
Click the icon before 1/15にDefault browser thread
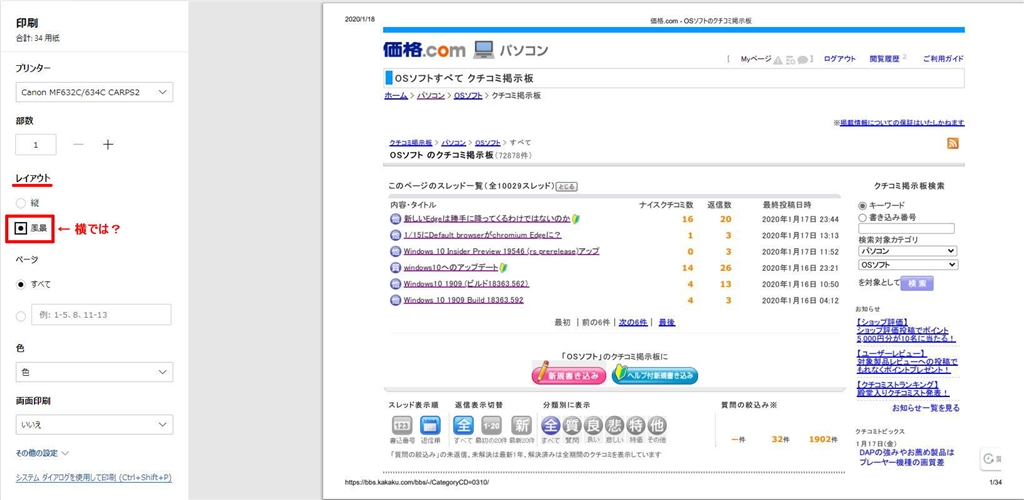coord(395,235)
